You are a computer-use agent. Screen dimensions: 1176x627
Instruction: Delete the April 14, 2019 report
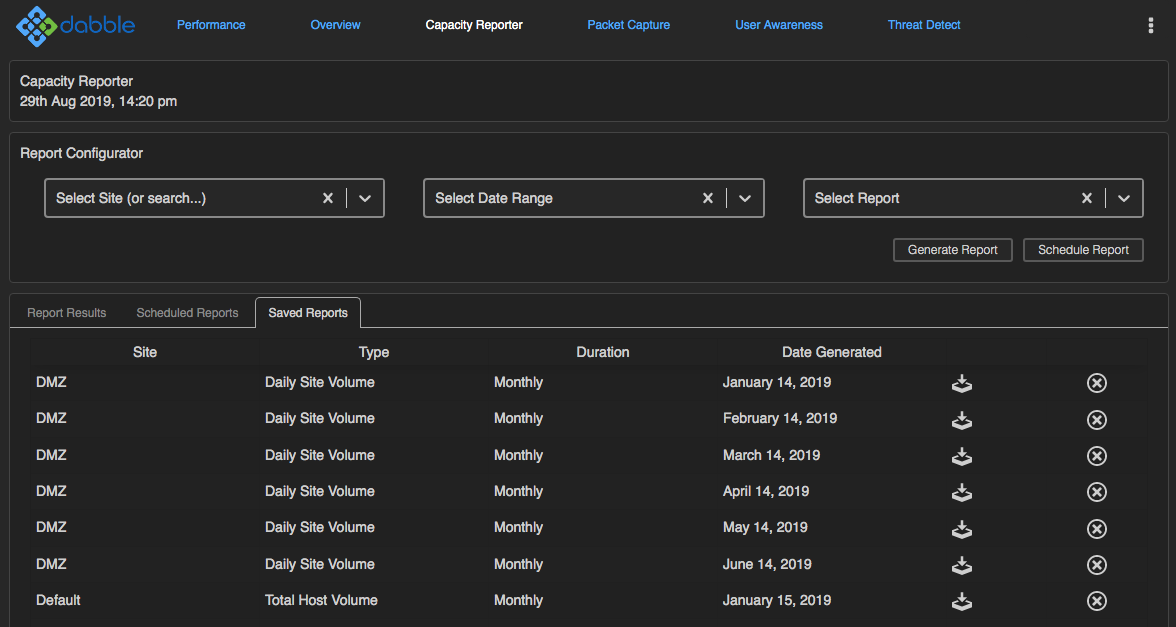[1096, 492]
